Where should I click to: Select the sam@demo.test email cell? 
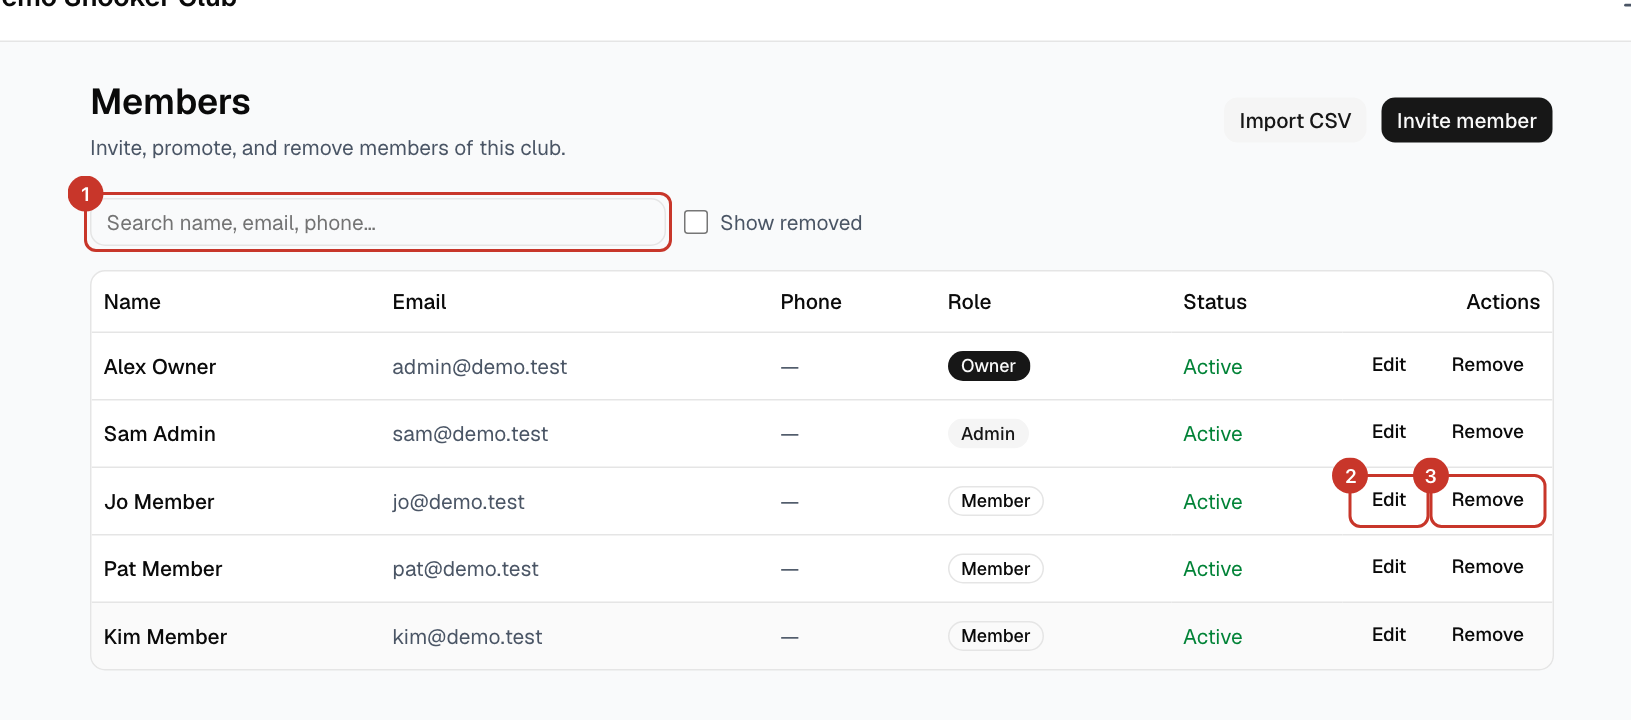[x=470, y=434]
